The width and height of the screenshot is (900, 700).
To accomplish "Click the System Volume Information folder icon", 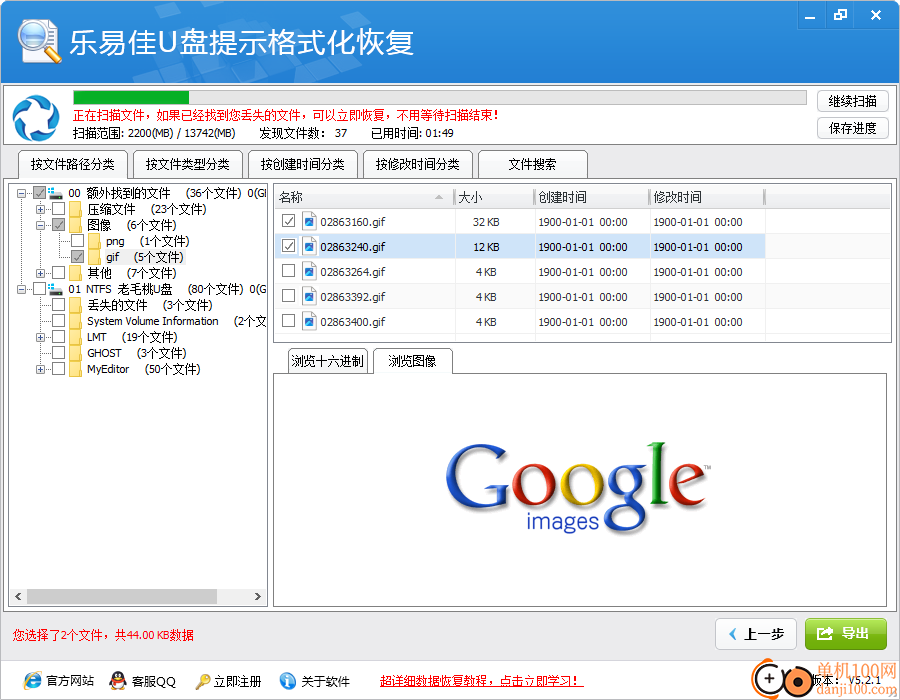I will pyautogui.click(x=75, y=321).
